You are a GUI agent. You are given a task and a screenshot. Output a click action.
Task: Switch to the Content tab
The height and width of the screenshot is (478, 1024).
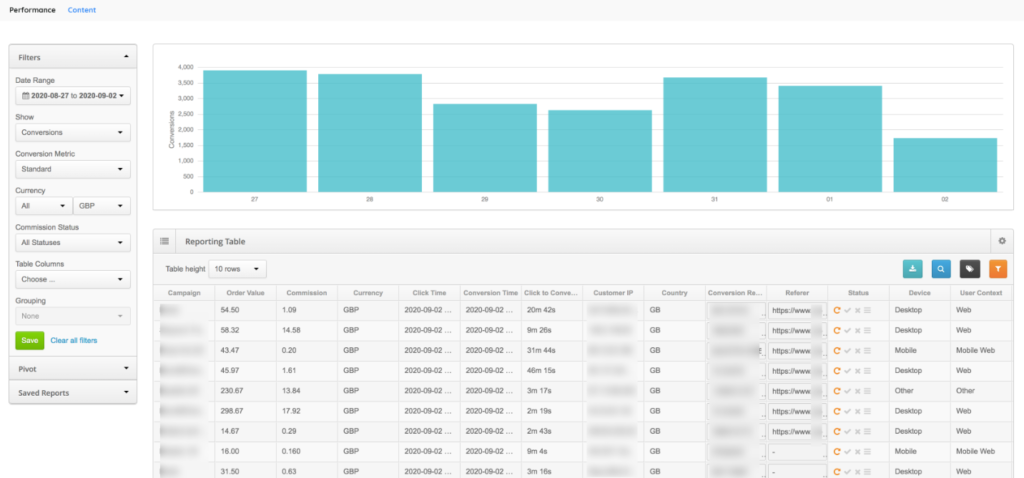(x=82, y=9)
